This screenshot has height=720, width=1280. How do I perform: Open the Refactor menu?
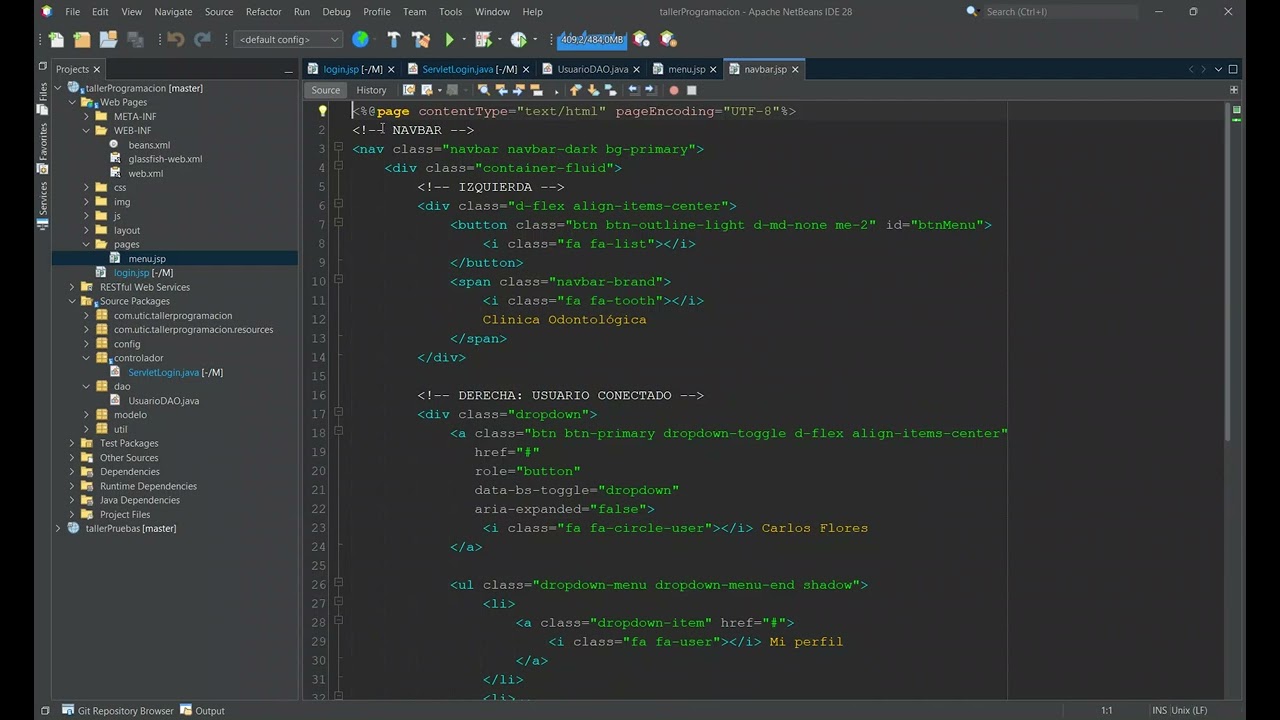point(263,12)
